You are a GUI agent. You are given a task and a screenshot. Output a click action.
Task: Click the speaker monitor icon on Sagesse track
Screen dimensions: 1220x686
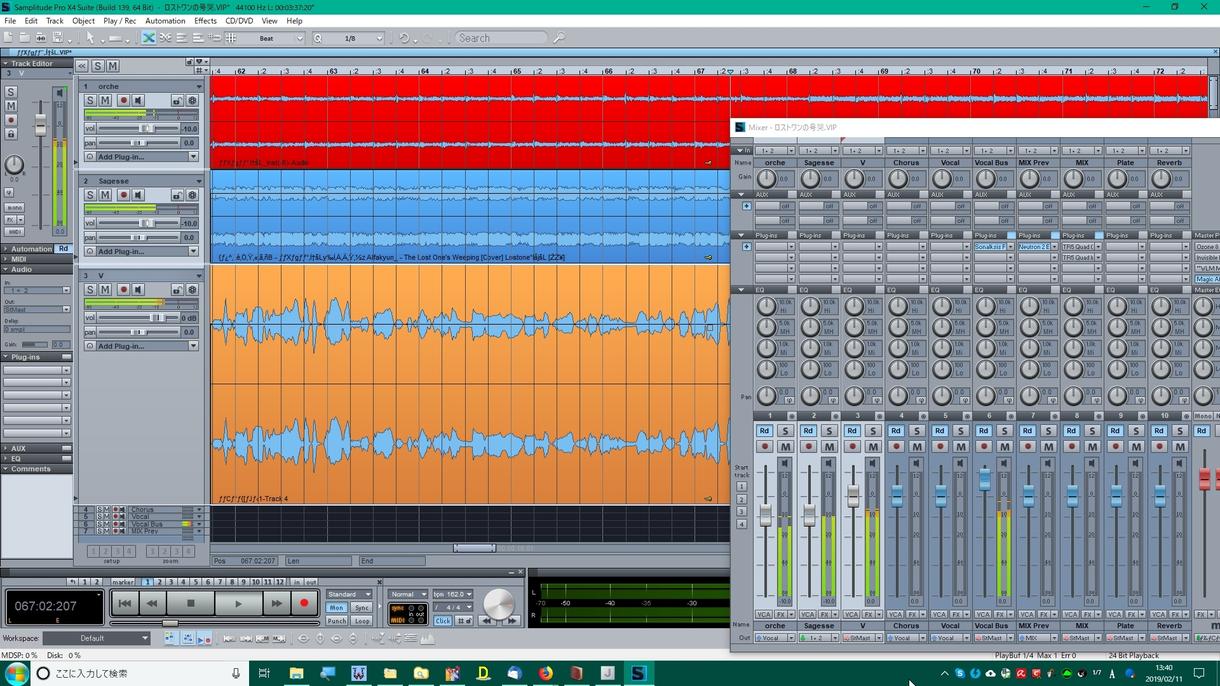(139, 195)
